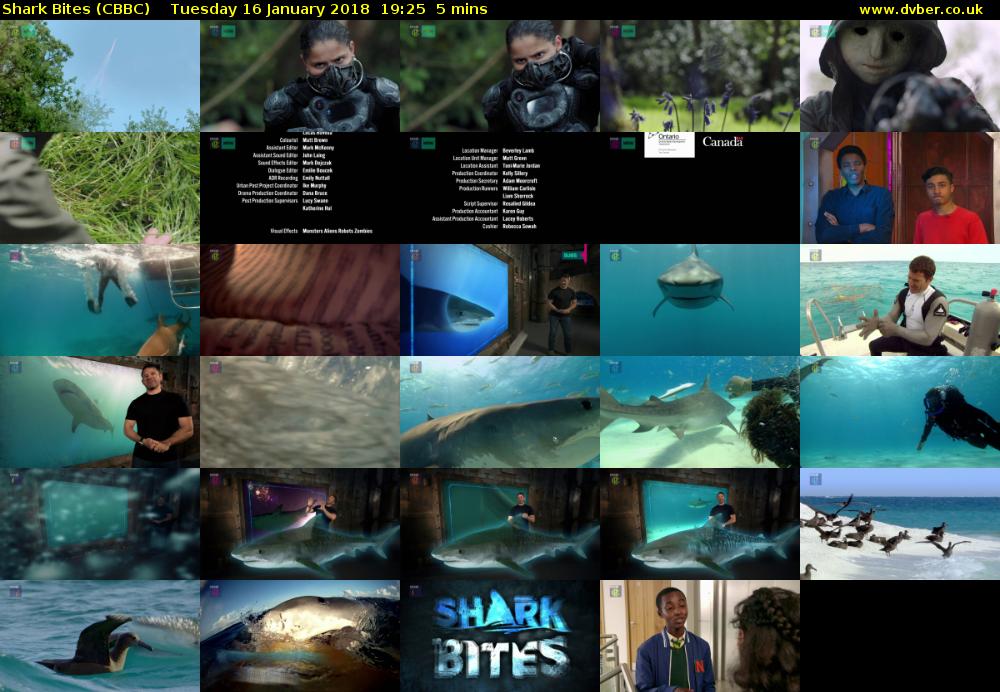Open the thumbnail of two boys in blue and red
Image resolution: width=1000 pixels, height=692 pixels.
pyautogui.click(x=899, y=188)
